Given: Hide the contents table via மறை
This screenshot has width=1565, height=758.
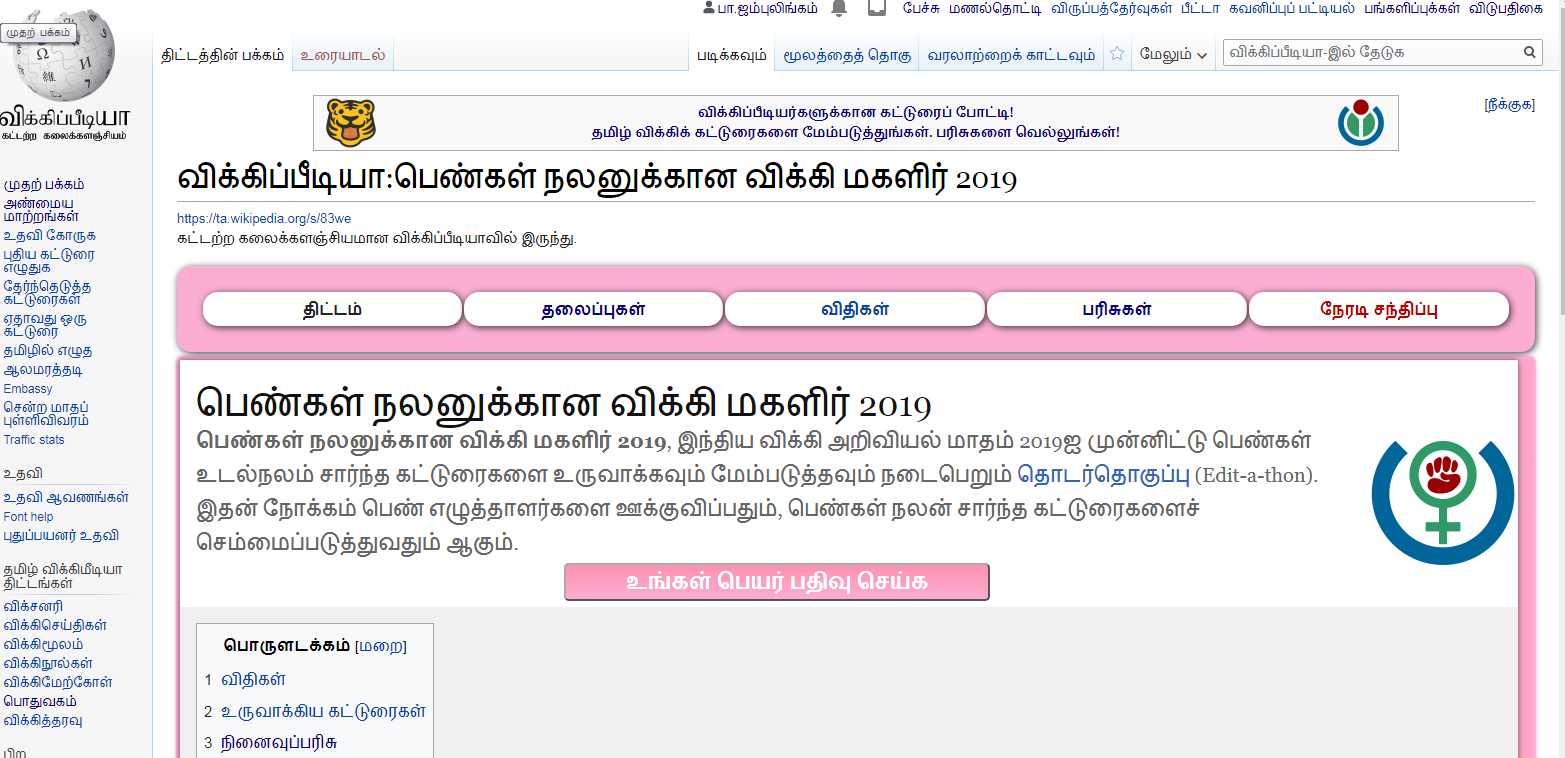Looking at the screenshot, I should (x=381, y=646).
